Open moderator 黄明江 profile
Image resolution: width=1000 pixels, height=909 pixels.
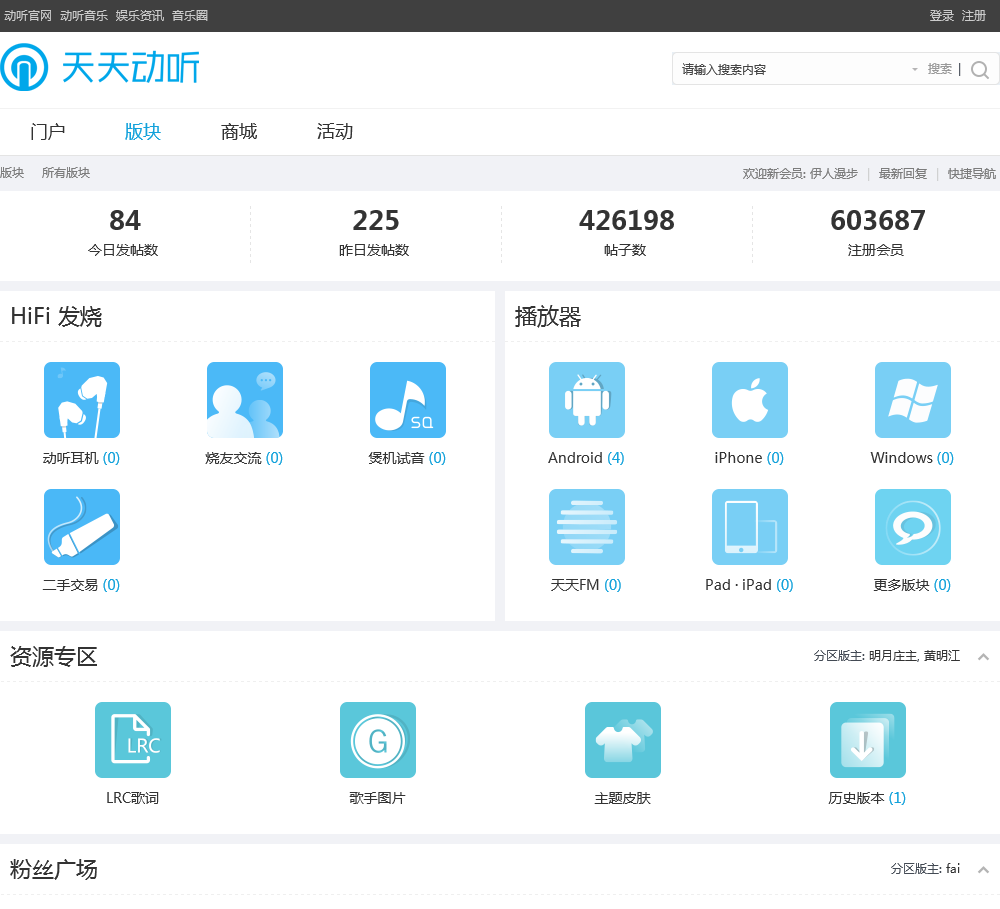(941, 656)
